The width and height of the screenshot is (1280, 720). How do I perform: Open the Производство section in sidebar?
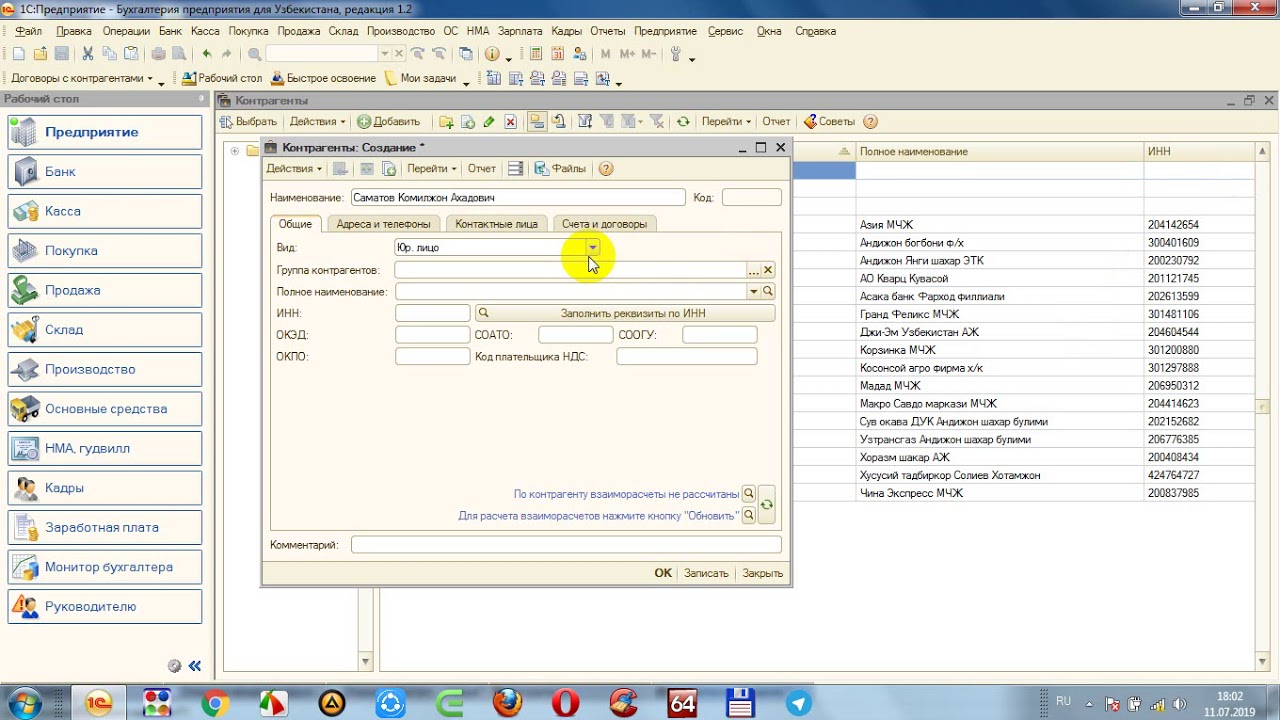click(x=105, y=369)
